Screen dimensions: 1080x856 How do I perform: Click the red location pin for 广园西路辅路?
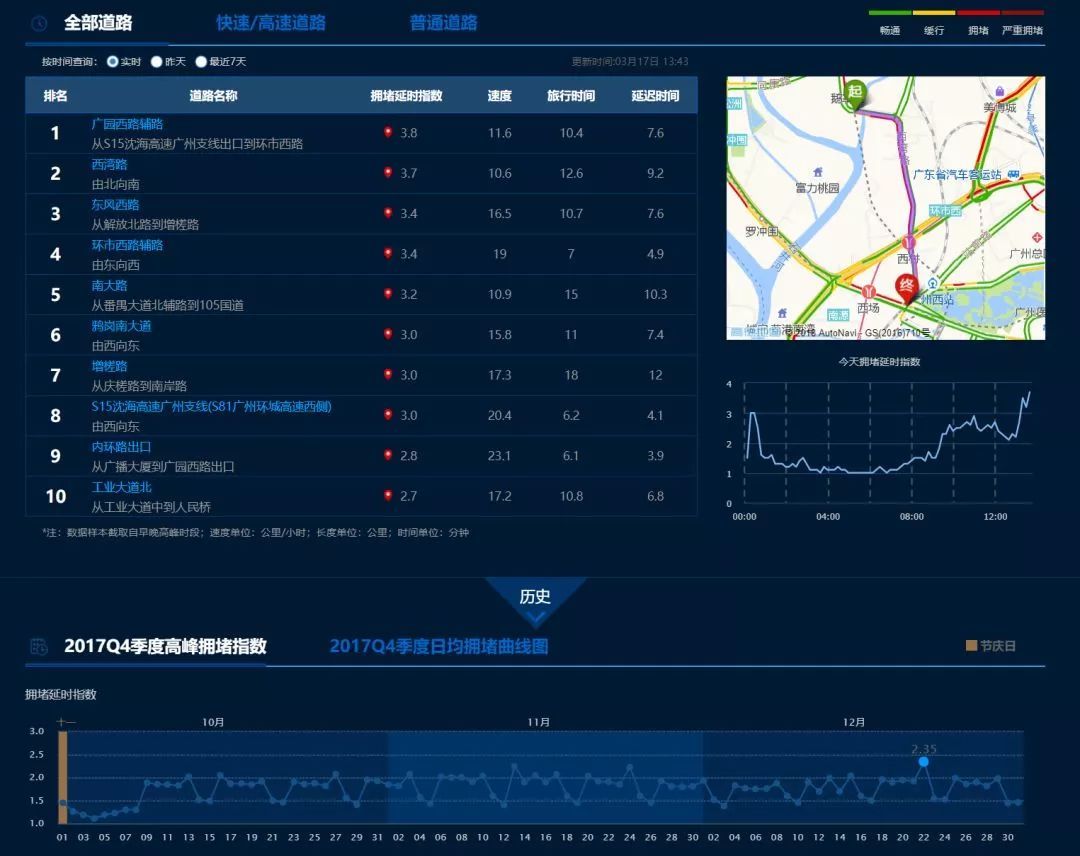[388, 133]
